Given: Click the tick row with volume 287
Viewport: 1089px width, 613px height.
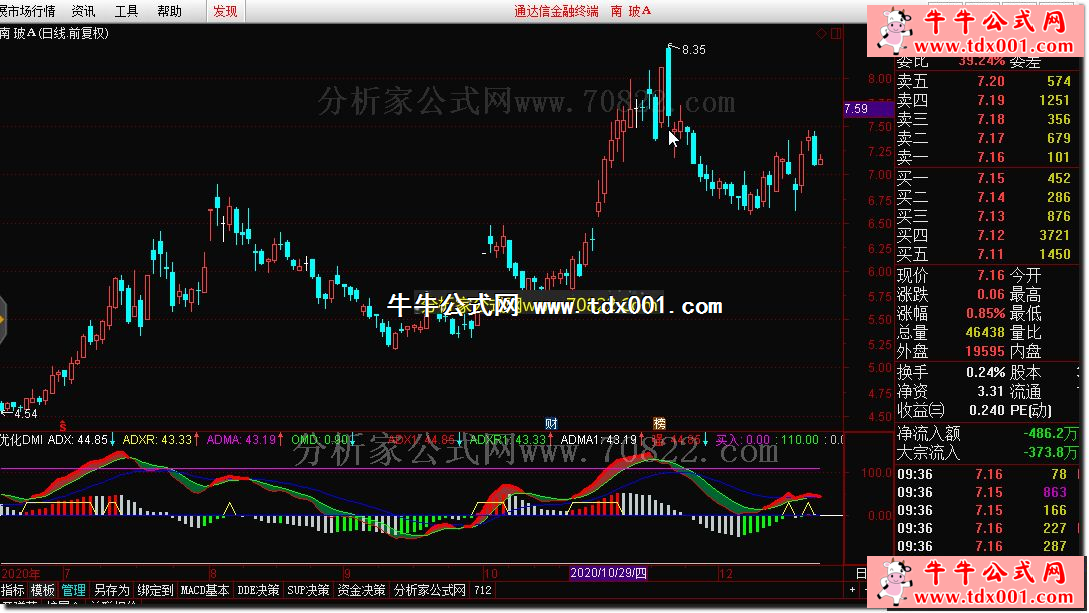Looking at the screenshot, I should (988, 546).
